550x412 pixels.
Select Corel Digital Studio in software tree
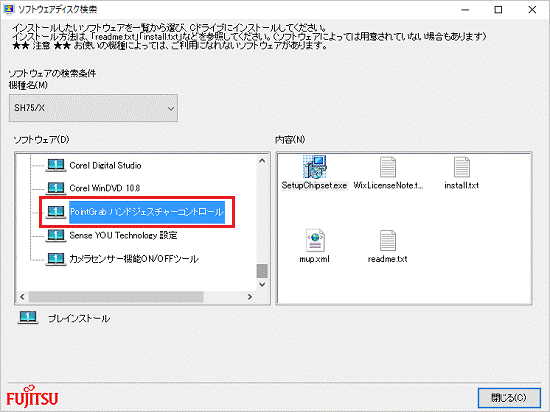[x=105, y=166]
